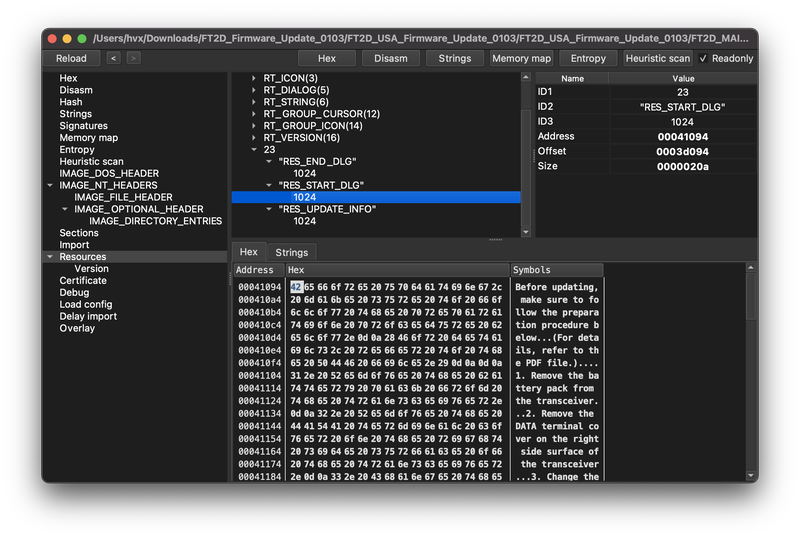Click the Heuristic scan toolbar button
Viewport: 800px width, 538px height.
pos(657,58)
